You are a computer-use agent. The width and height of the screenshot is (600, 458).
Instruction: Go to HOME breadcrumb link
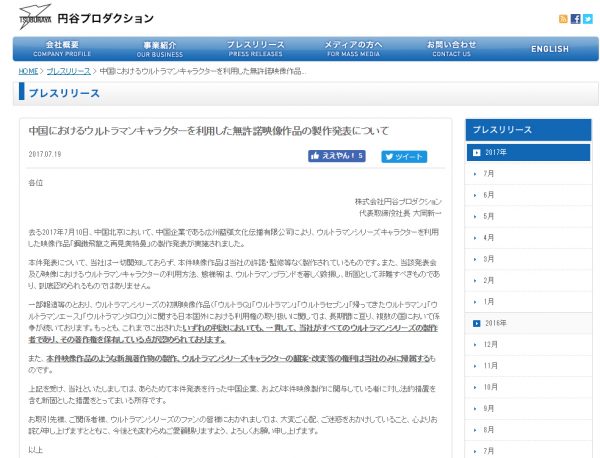tap(28, 71)
